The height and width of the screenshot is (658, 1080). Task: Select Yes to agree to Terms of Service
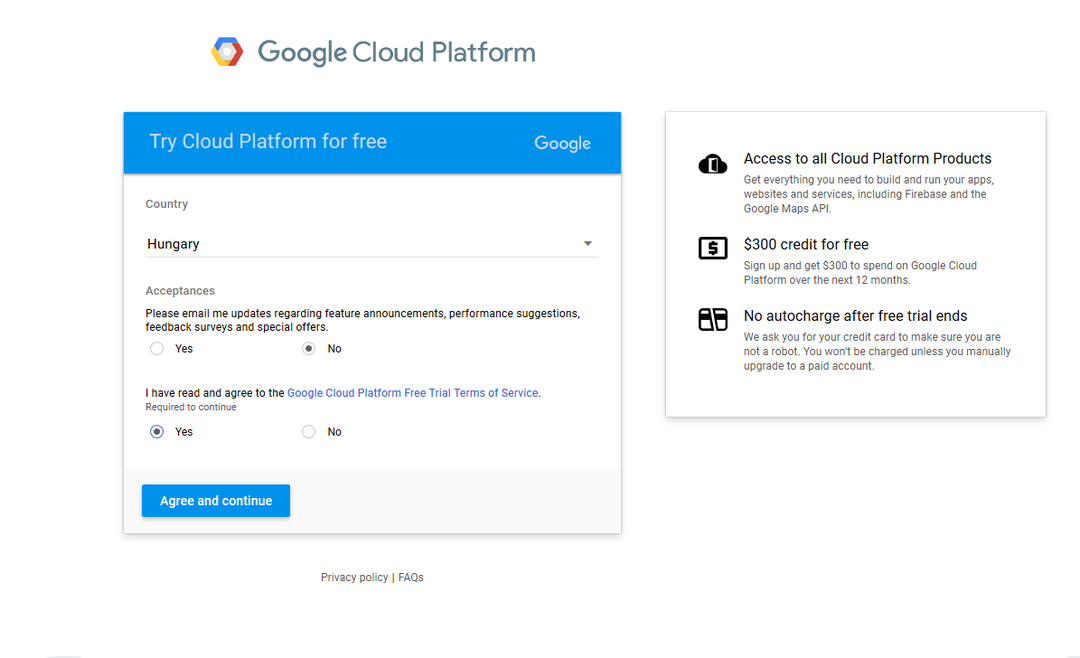click(x=157, y=432)
